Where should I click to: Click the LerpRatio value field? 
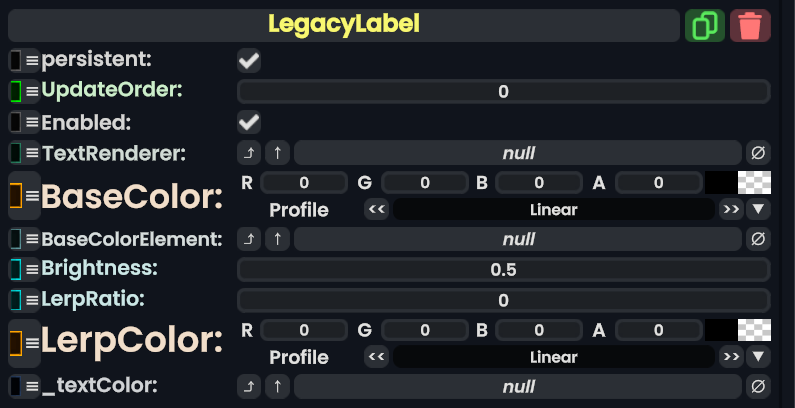click(503, 300)
